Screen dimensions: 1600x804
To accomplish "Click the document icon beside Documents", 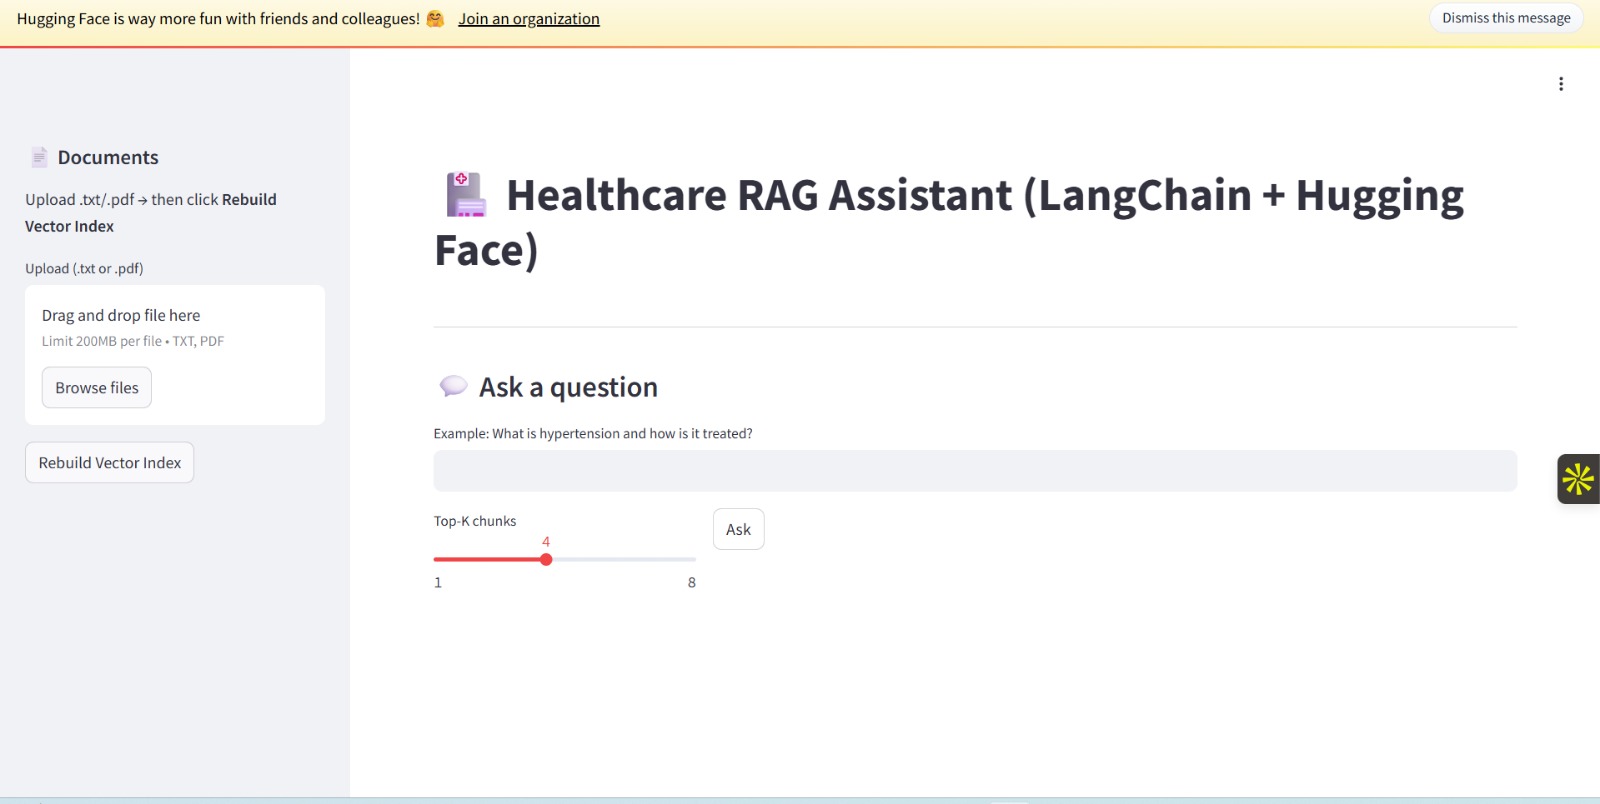I will pos(39,157).
